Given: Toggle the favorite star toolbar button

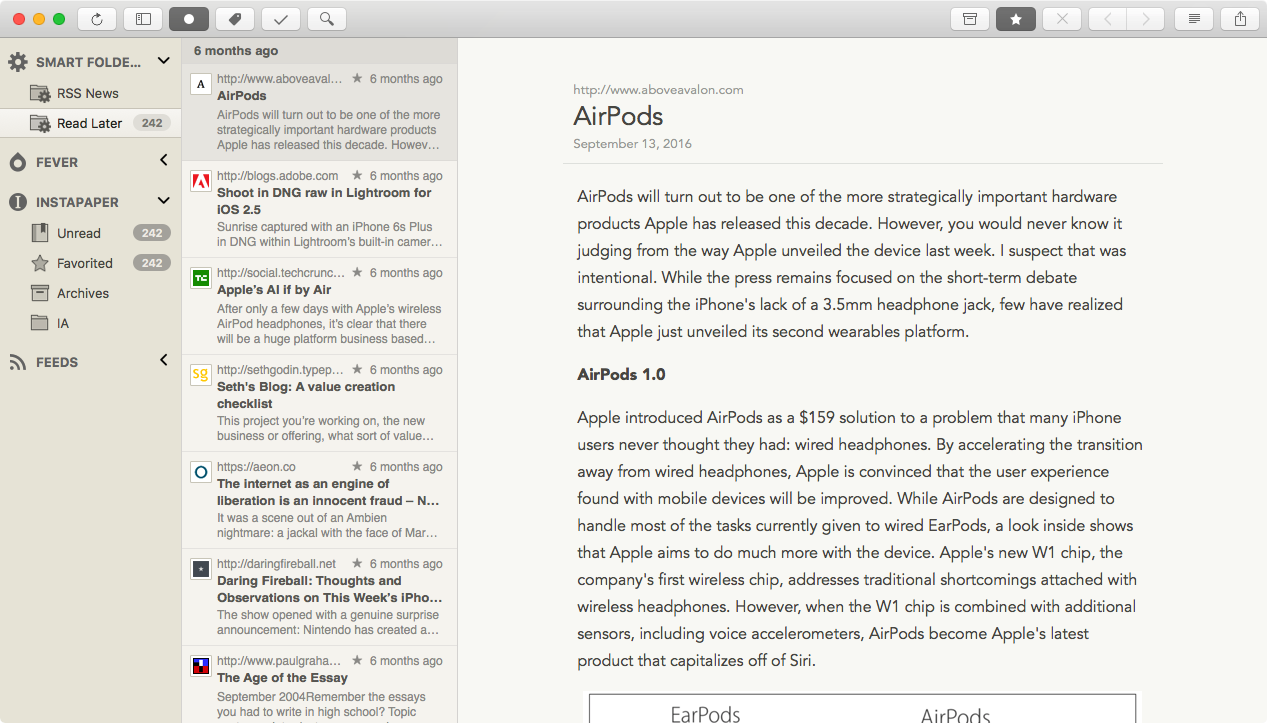Looking at the screenshot, I should (1016, 18).
